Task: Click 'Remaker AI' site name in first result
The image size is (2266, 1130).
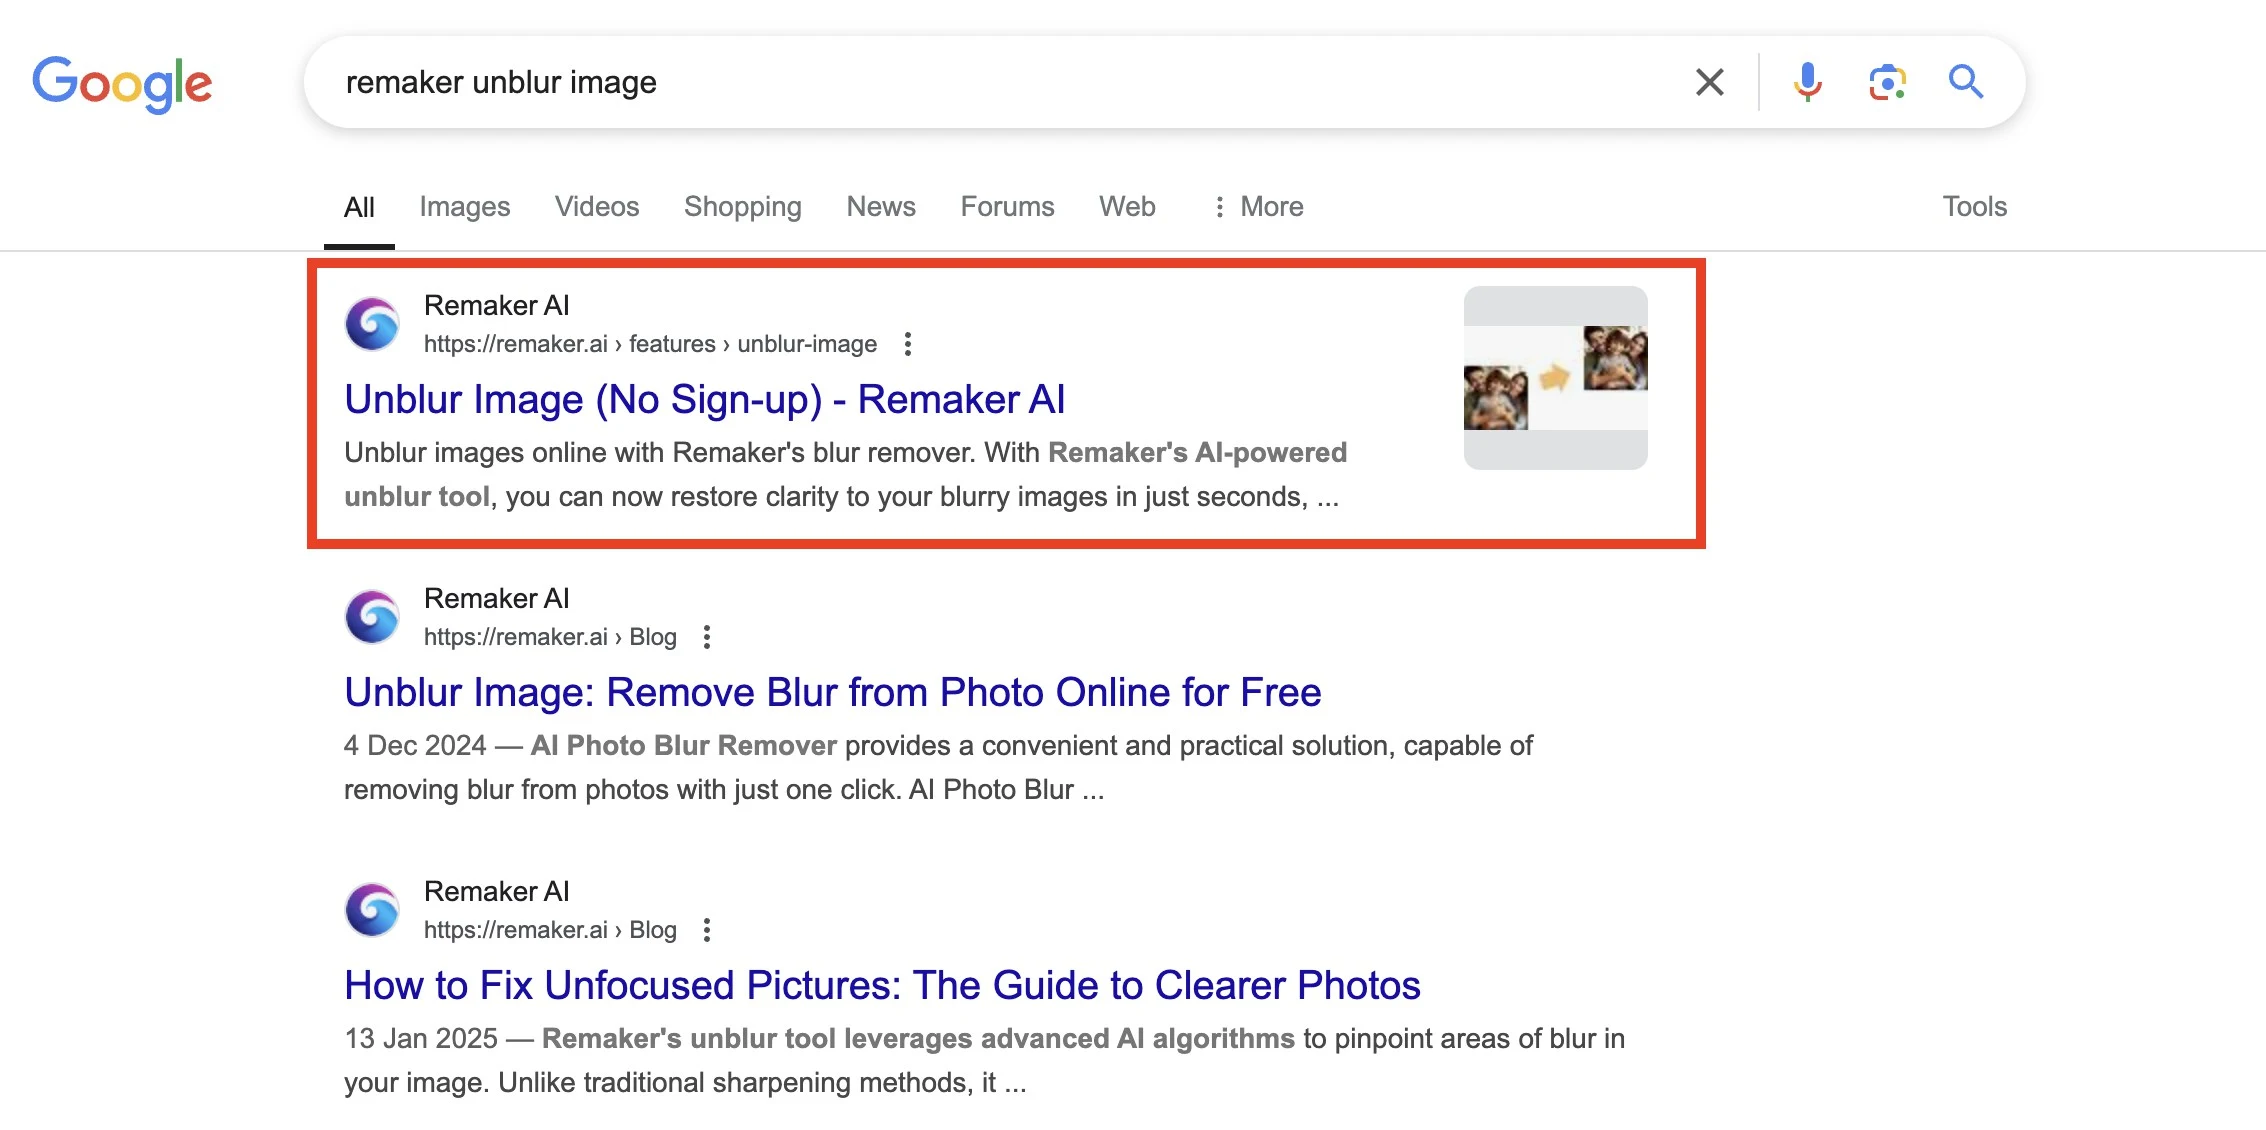Action: [x=496, y=305]
